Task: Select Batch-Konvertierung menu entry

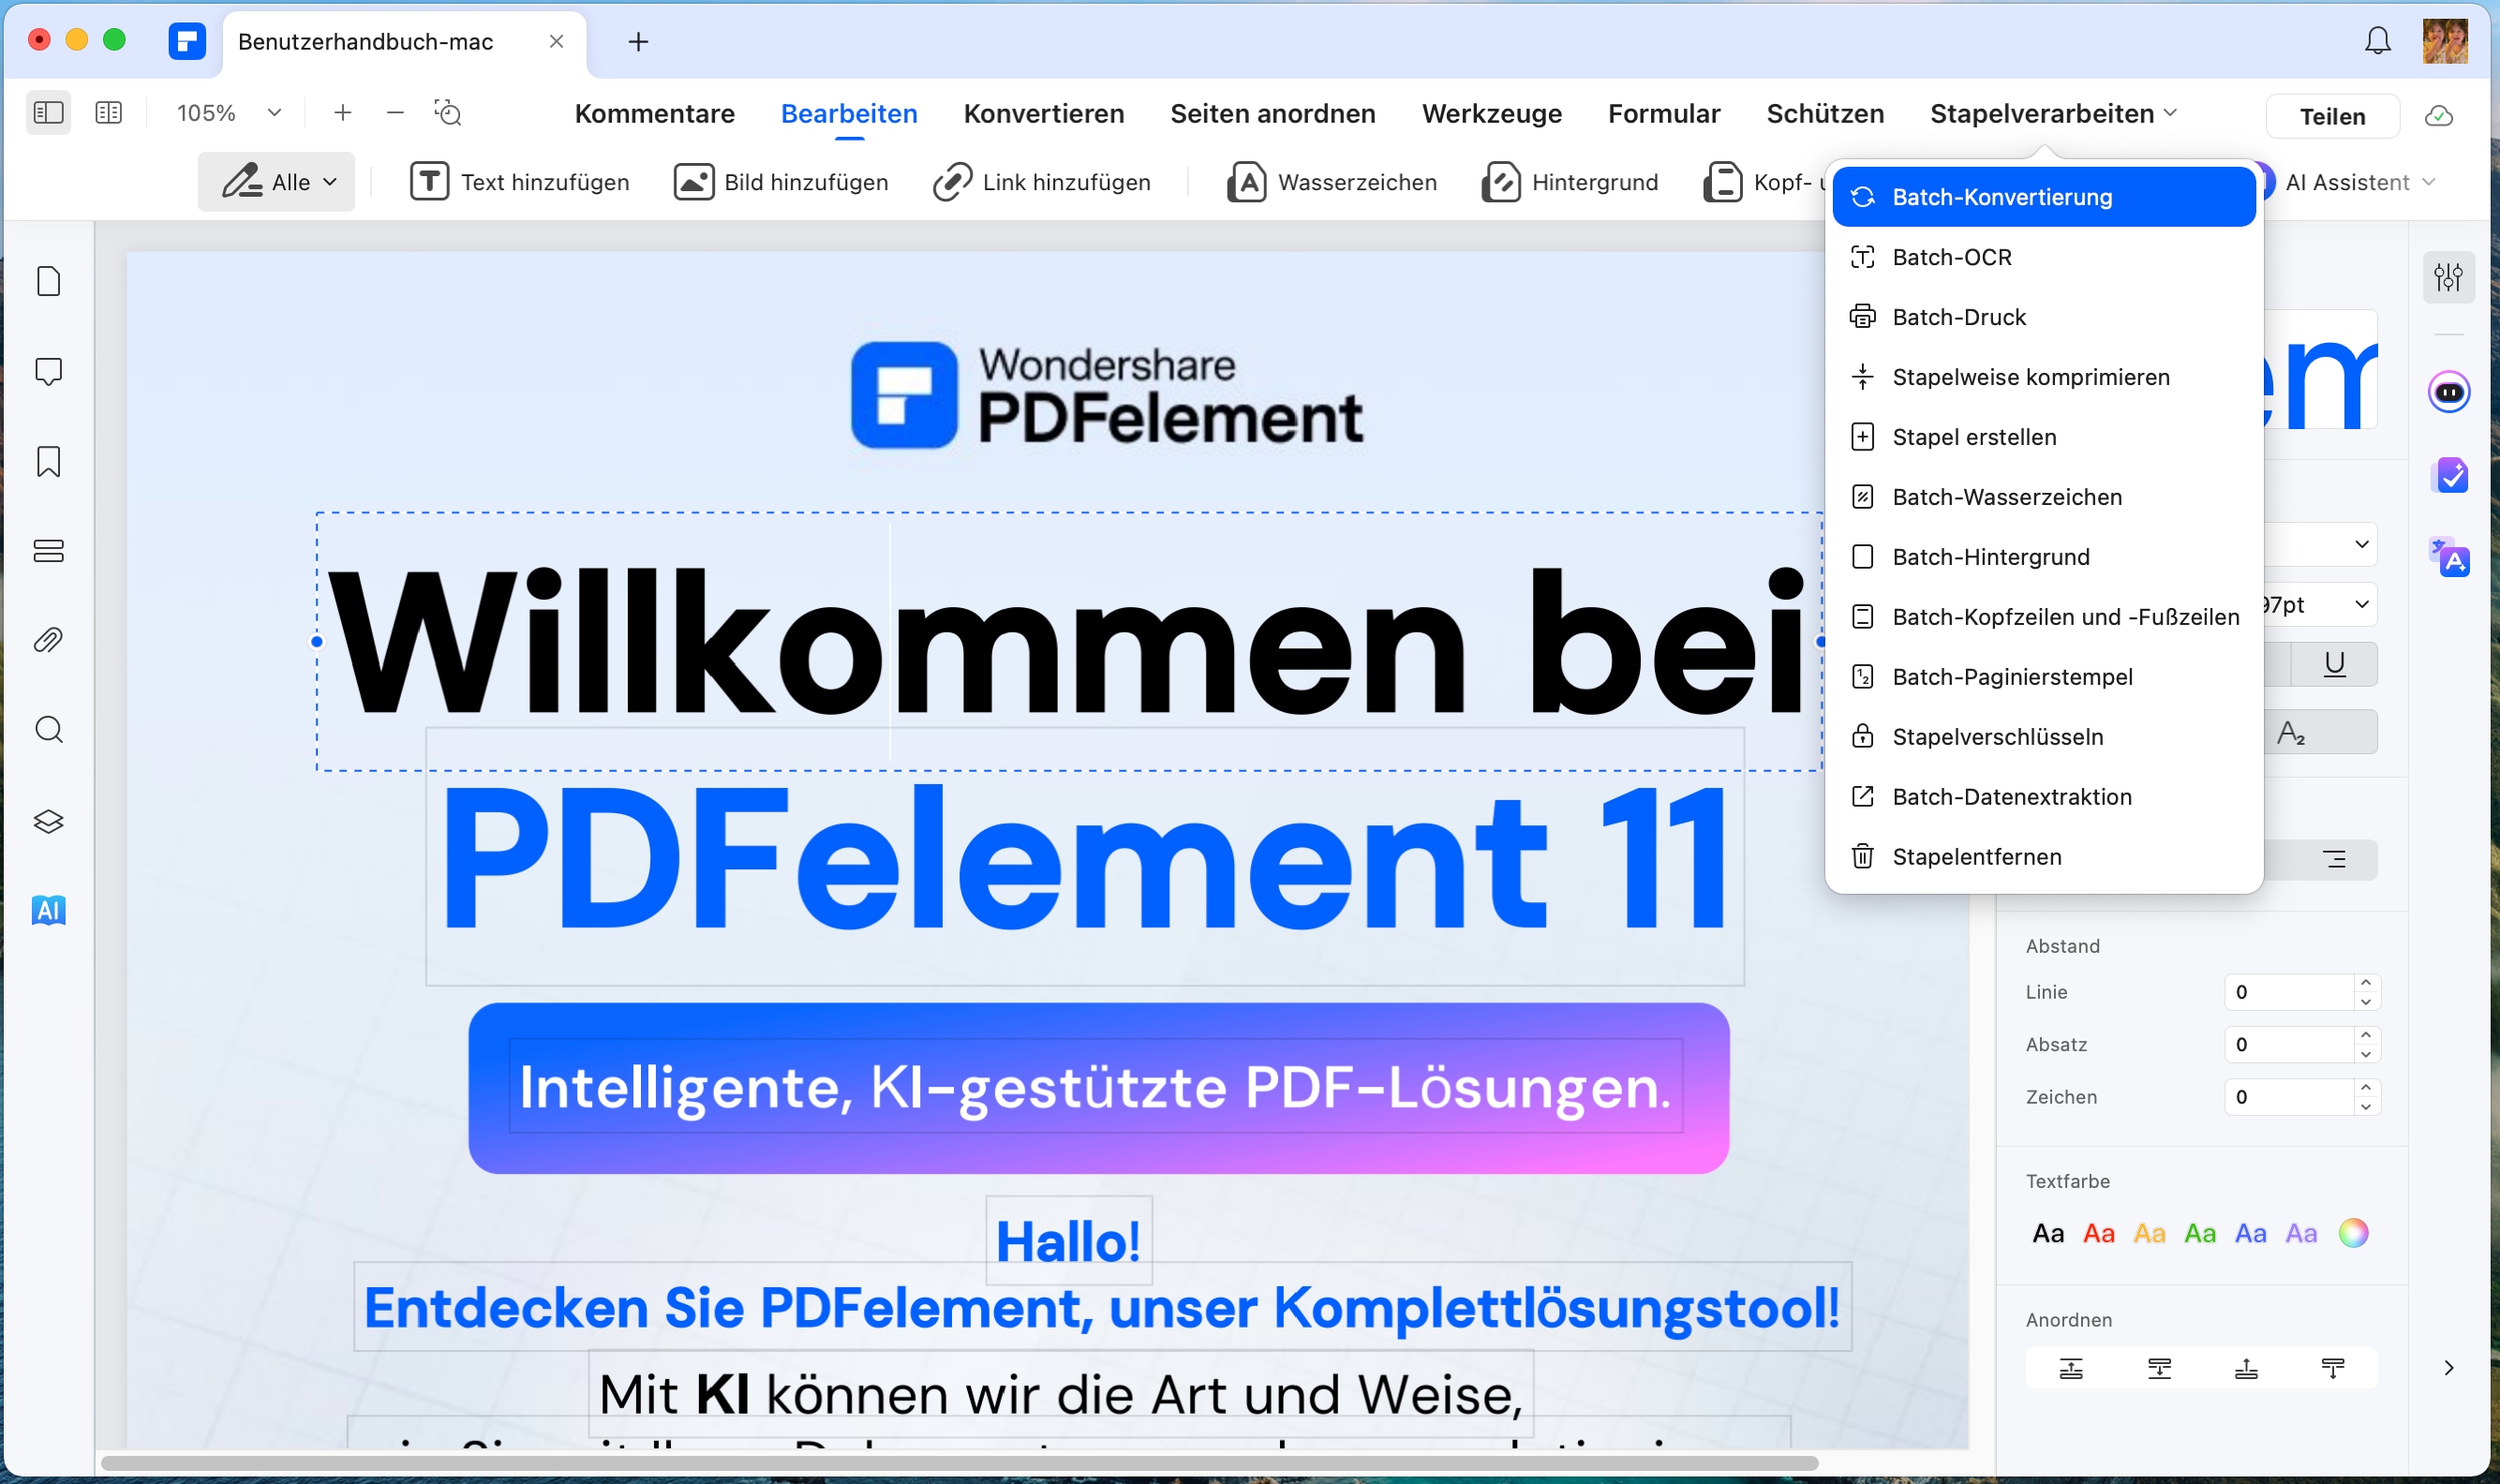Action: pyautogui.click(x=2044, y=197)
